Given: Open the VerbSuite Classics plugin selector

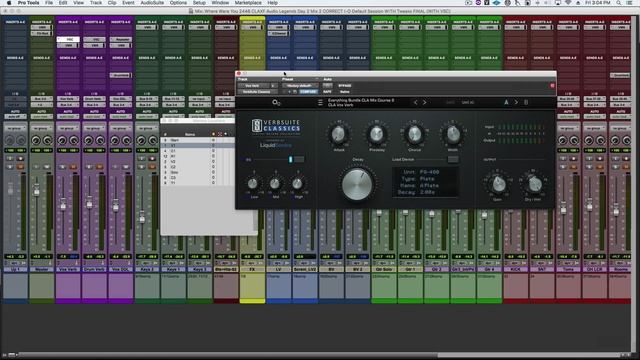Looking at the screenshot, I should [257, 92].
